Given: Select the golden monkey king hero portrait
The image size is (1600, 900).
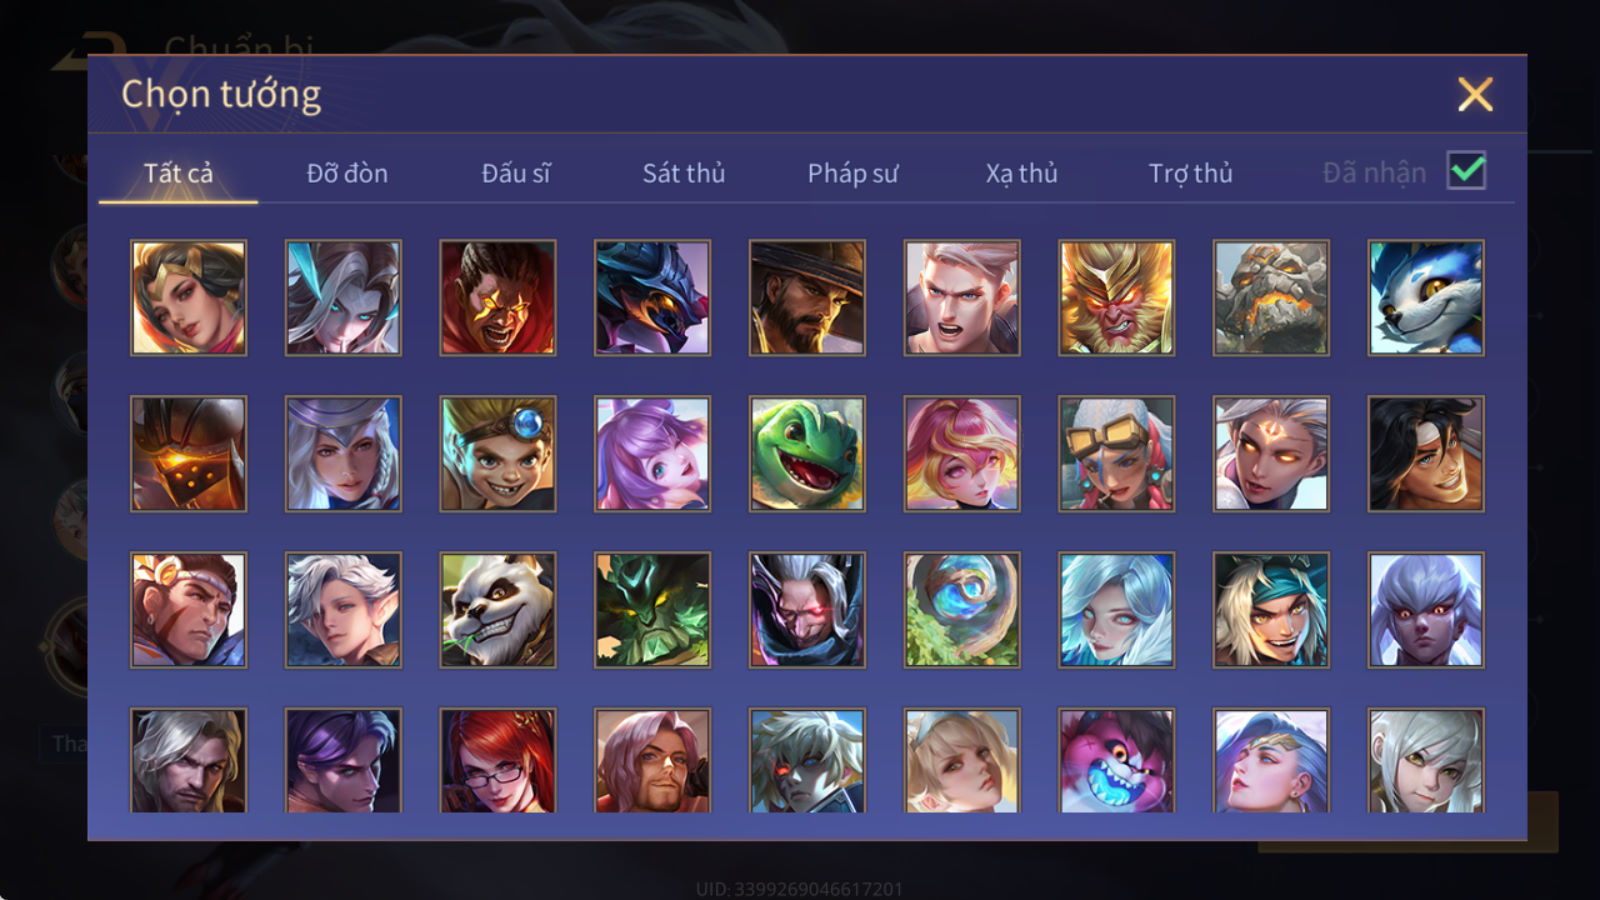Looking at the screenshot, I should pyautogui.click(x=1116, y=297).
